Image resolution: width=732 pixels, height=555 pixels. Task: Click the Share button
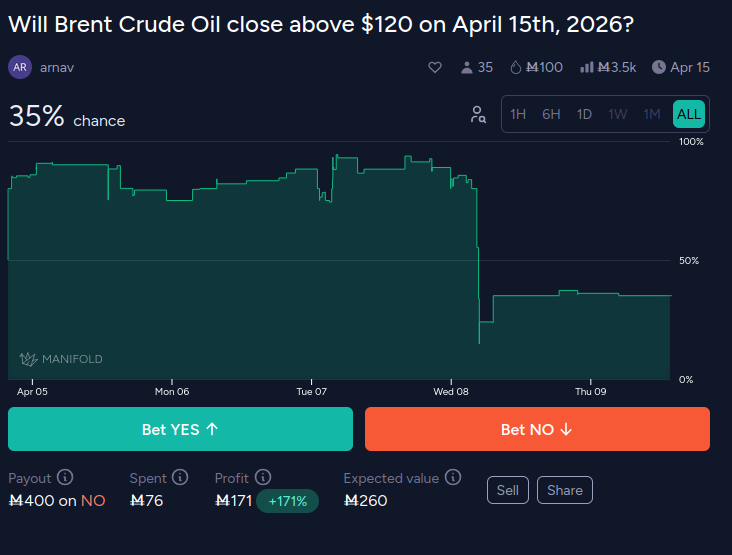click(x=565, y=490)
